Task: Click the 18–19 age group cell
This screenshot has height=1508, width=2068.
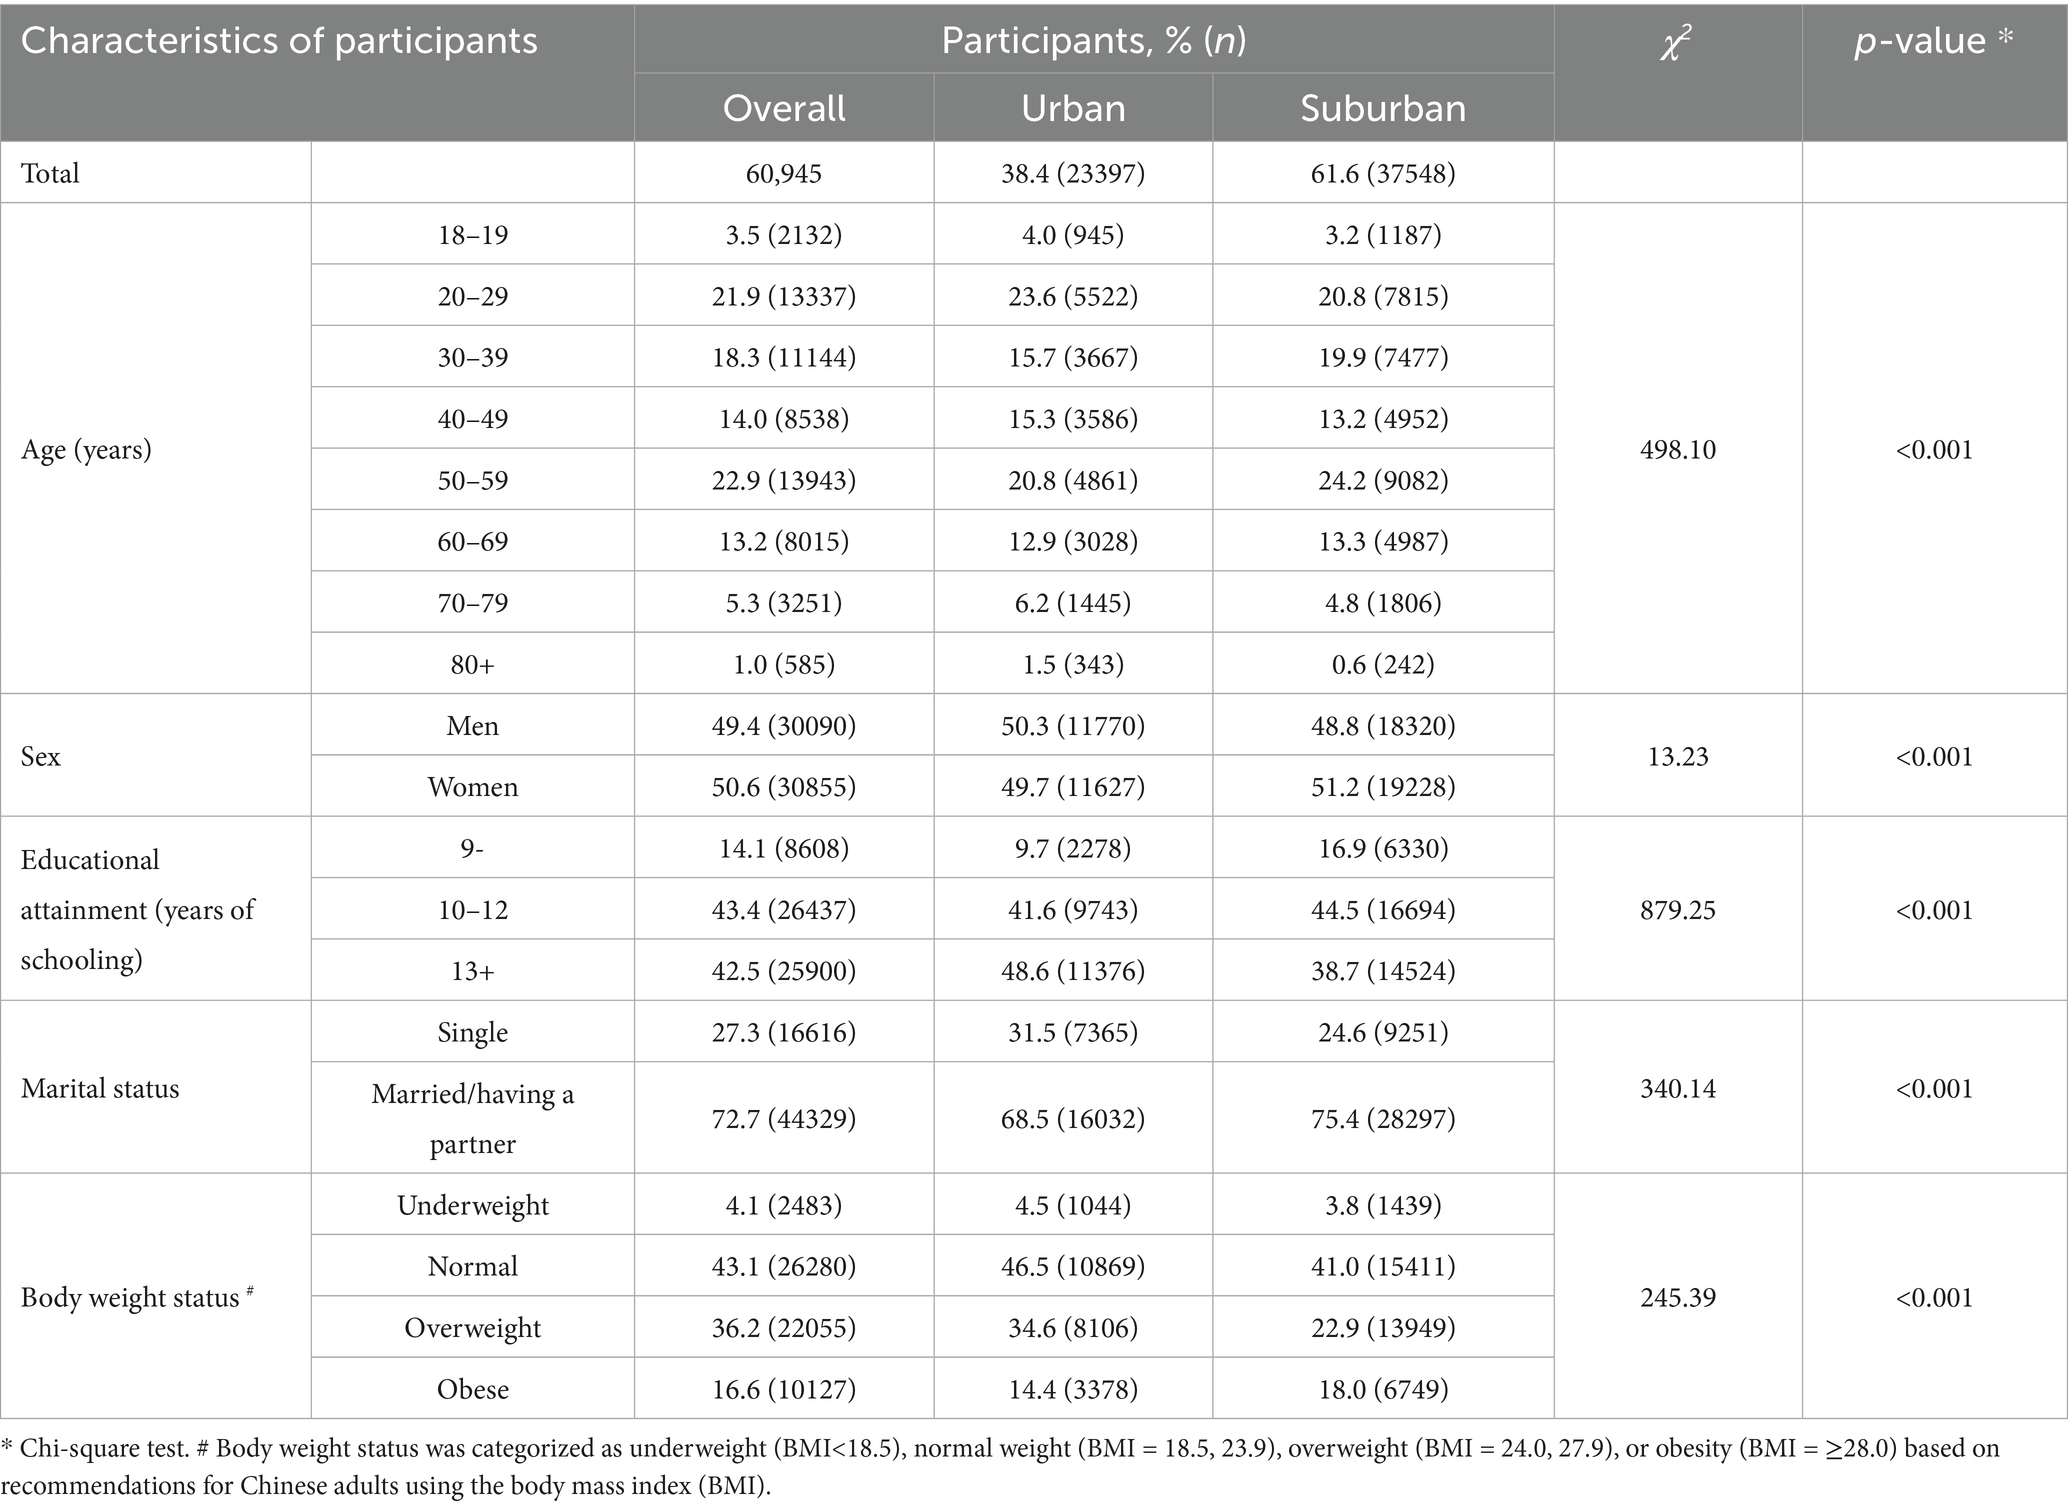Action: pyautogui.click(x=473, y=235)
